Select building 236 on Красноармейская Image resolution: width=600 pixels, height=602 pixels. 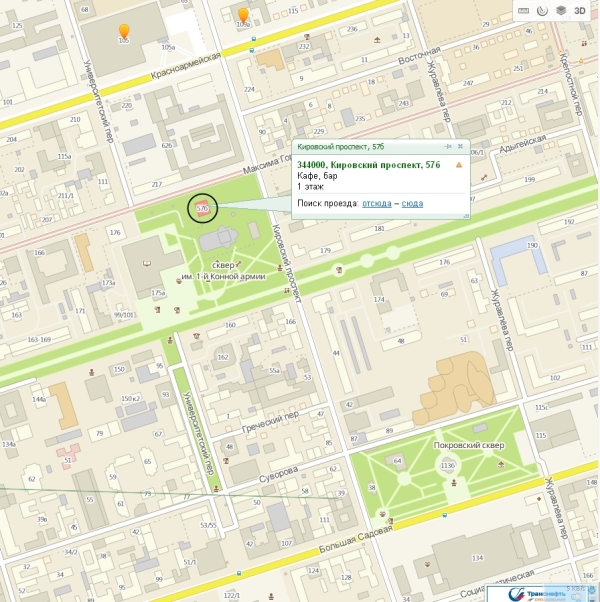point(352,29)
